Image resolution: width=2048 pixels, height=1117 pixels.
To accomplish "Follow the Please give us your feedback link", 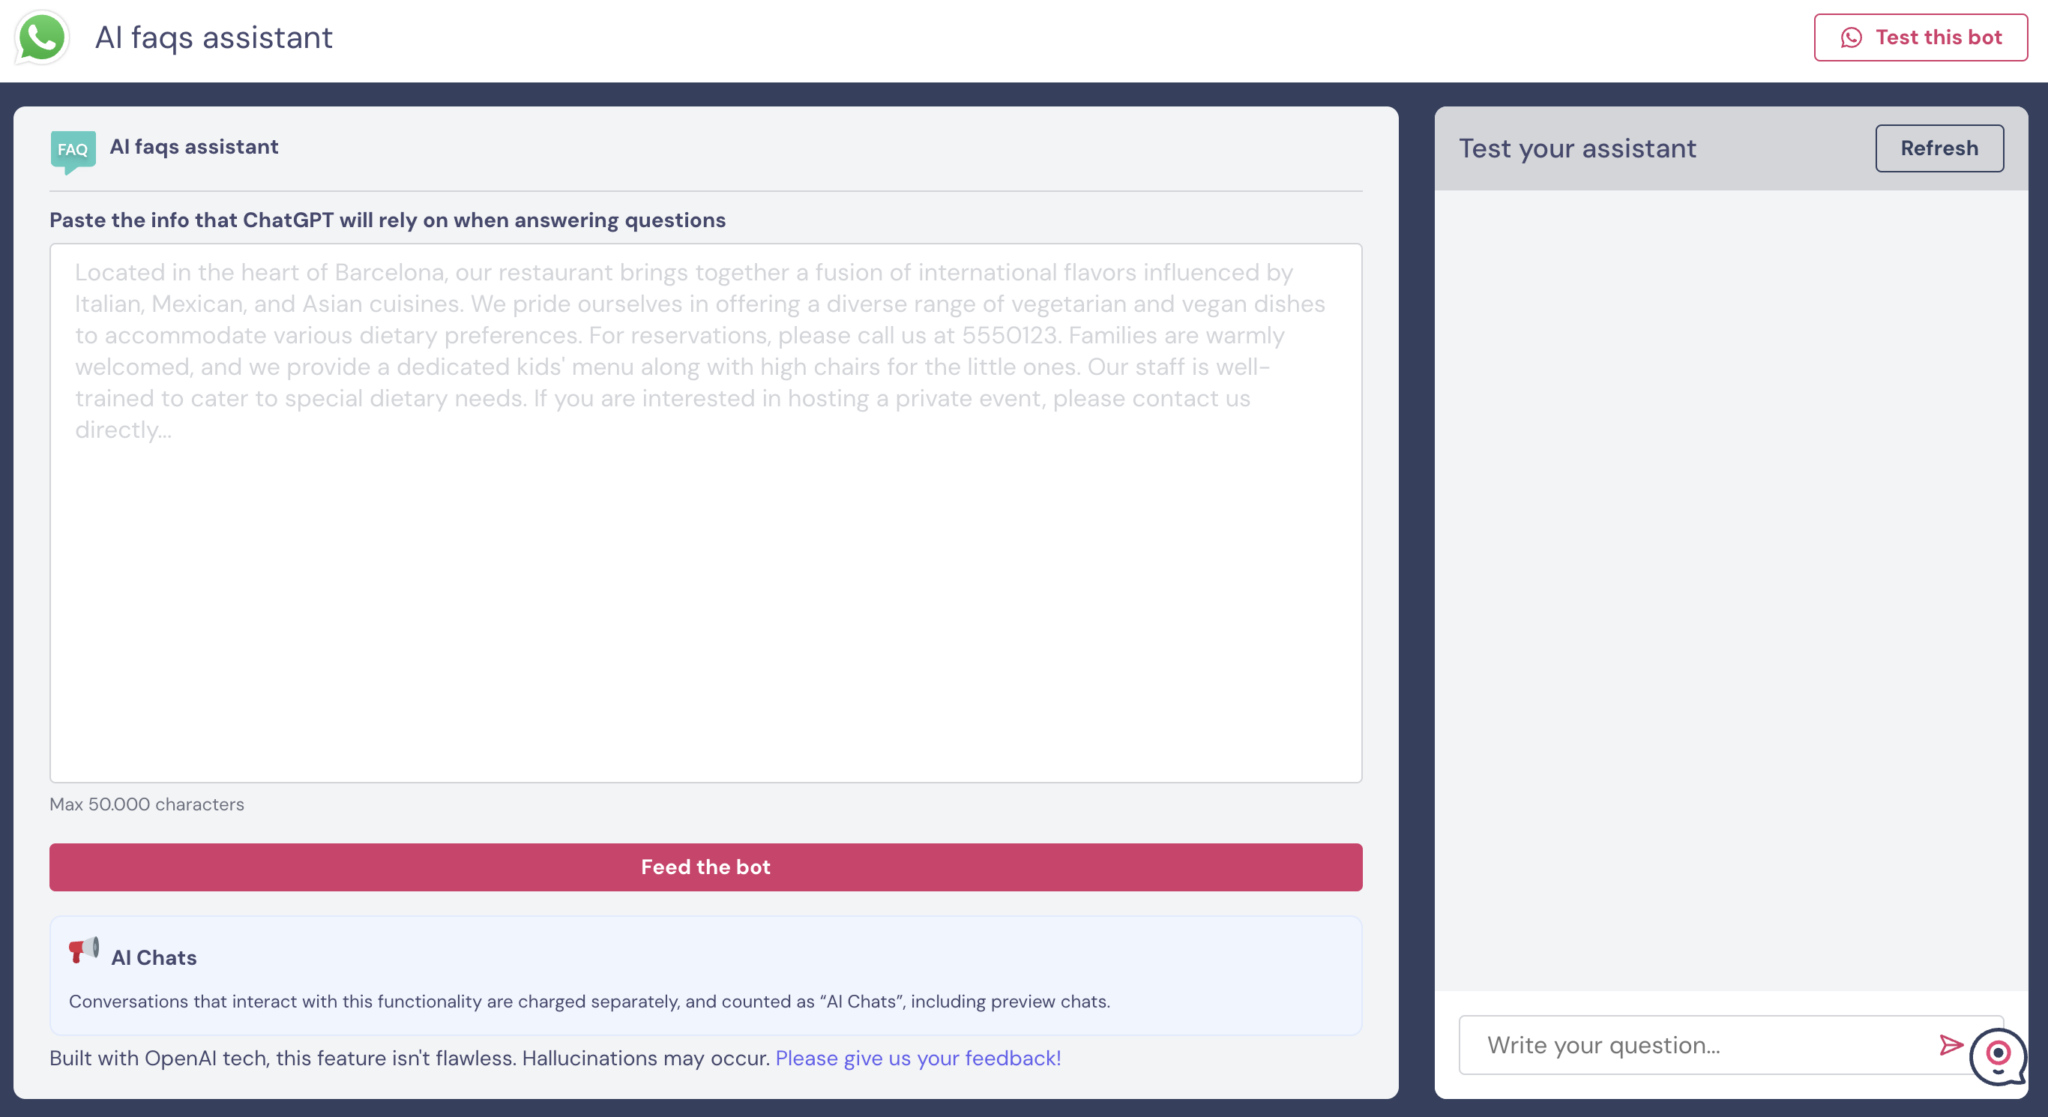I will tap(918, 1058).
